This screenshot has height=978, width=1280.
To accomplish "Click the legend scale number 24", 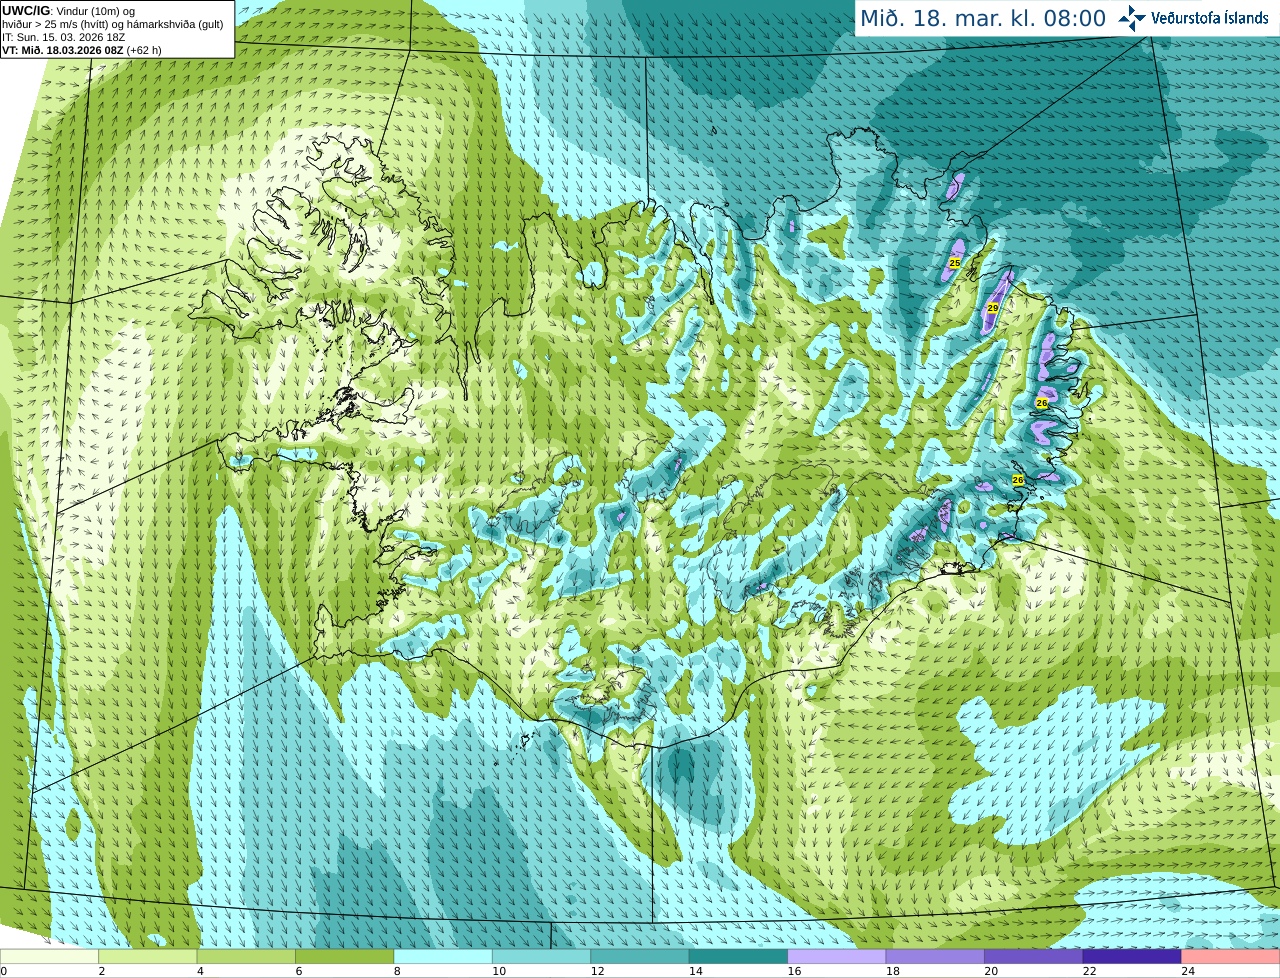I will (x=1188, y=971).
